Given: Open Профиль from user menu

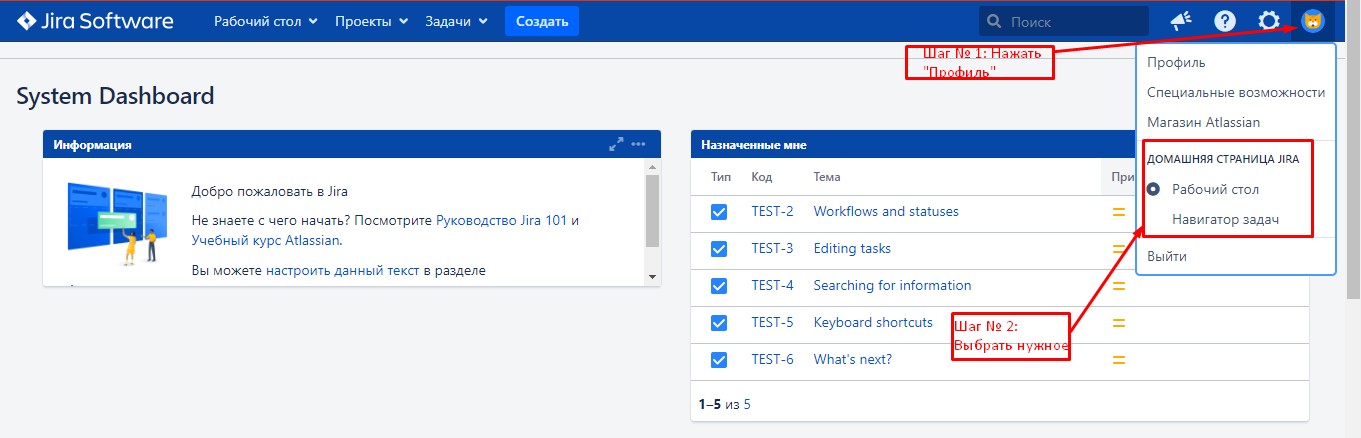Looking at the screenshot, I should [1176, 62].
